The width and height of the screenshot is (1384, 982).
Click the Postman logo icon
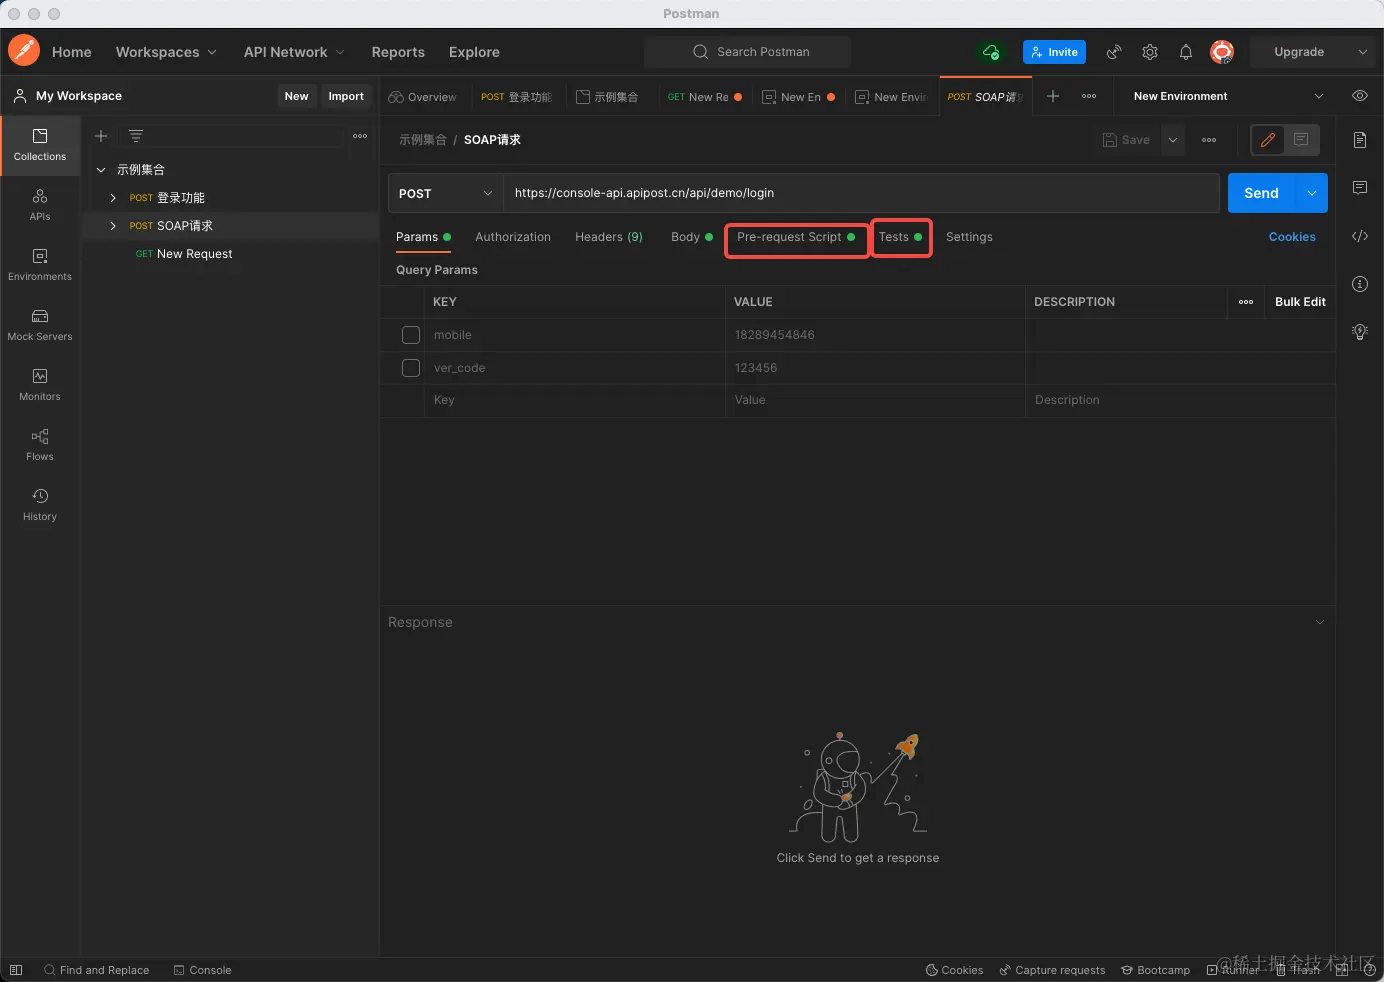[x=24, y=50]
